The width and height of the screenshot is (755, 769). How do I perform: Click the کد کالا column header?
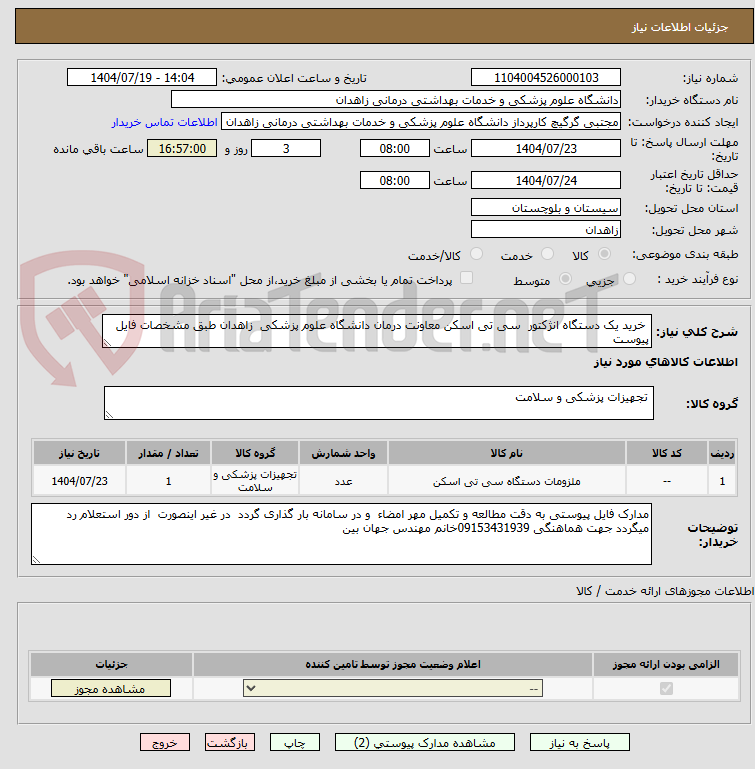pos(667,453)
